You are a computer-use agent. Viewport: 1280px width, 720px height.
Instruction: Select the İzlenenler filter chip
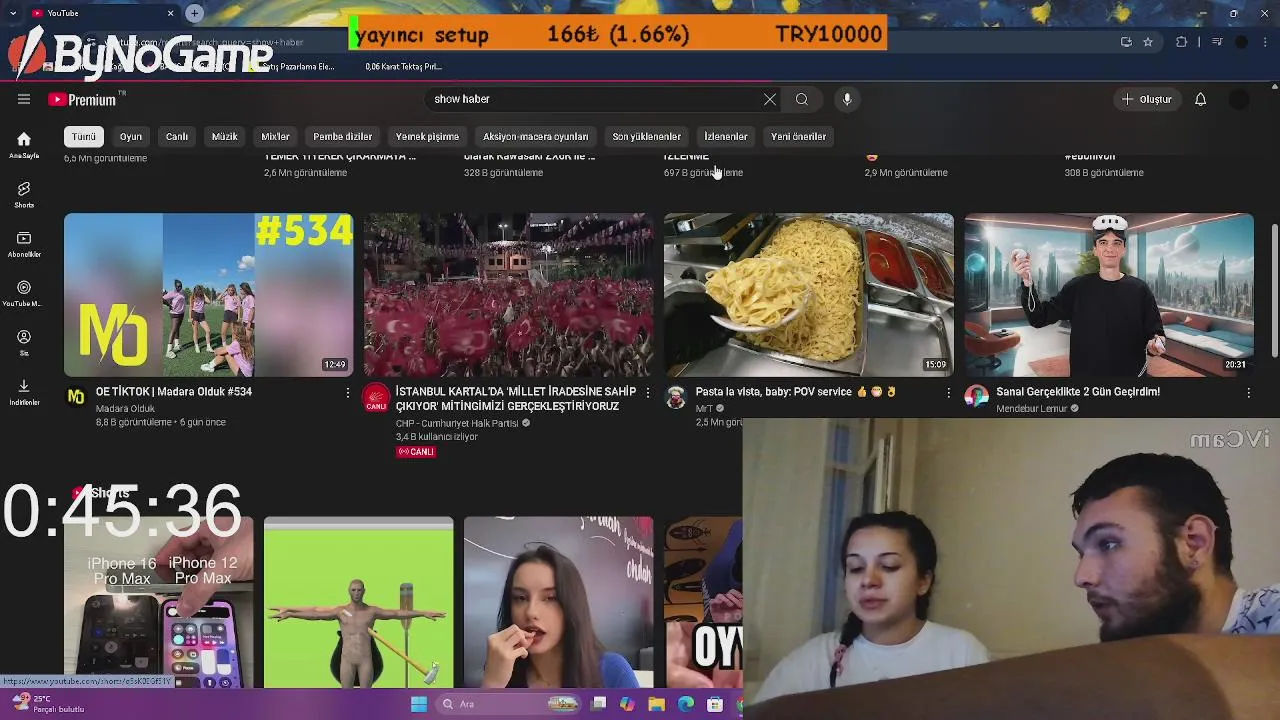click(726, 136)
